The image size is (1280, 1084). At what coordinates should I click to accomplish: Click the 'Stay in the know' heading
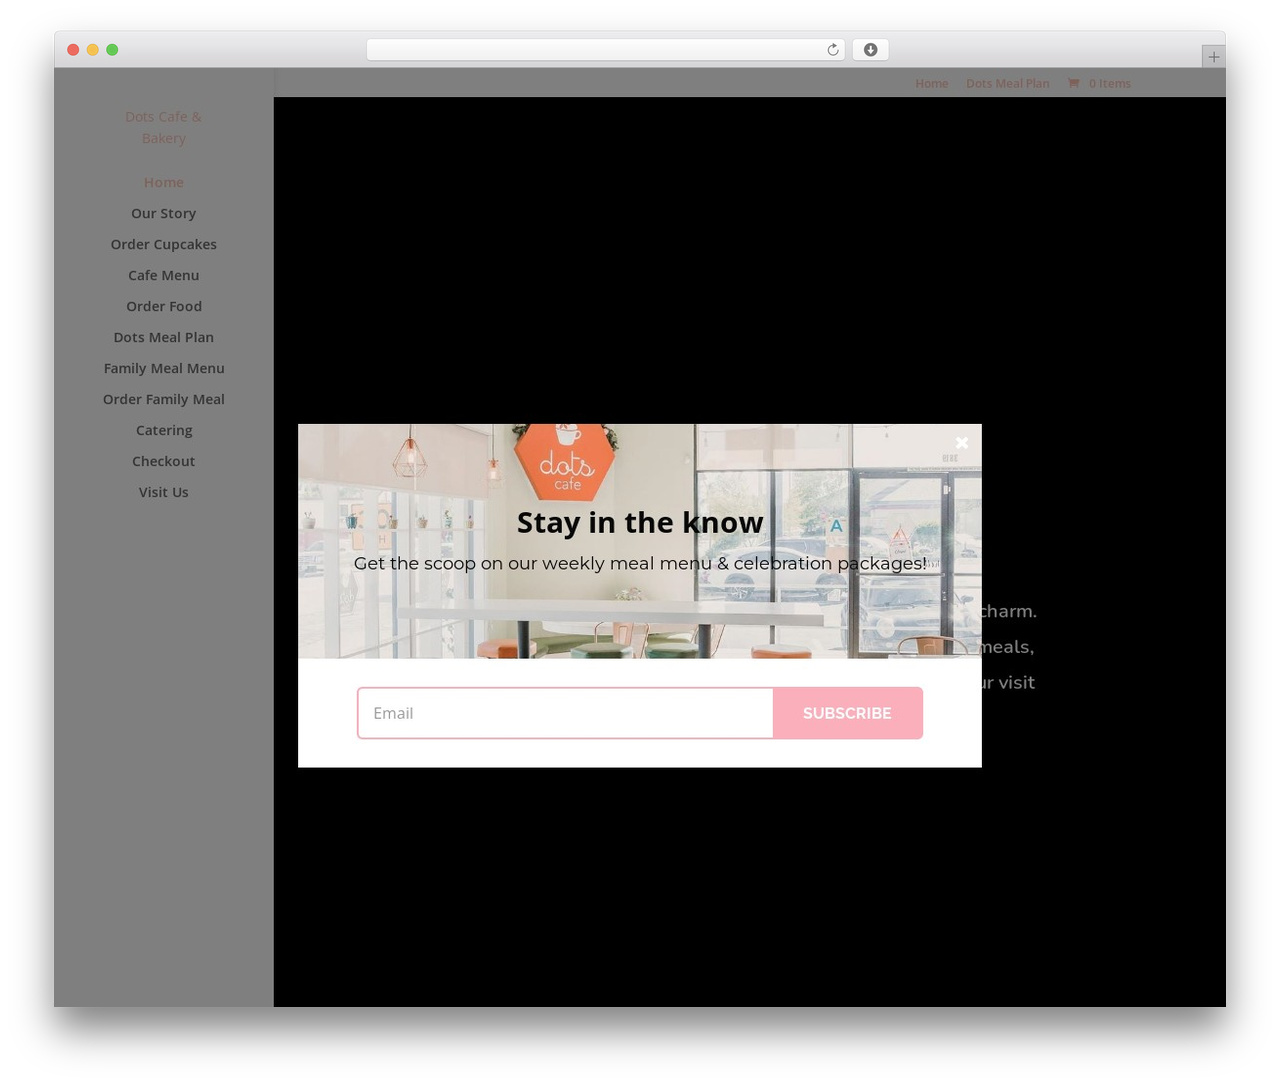pos(640,522)
